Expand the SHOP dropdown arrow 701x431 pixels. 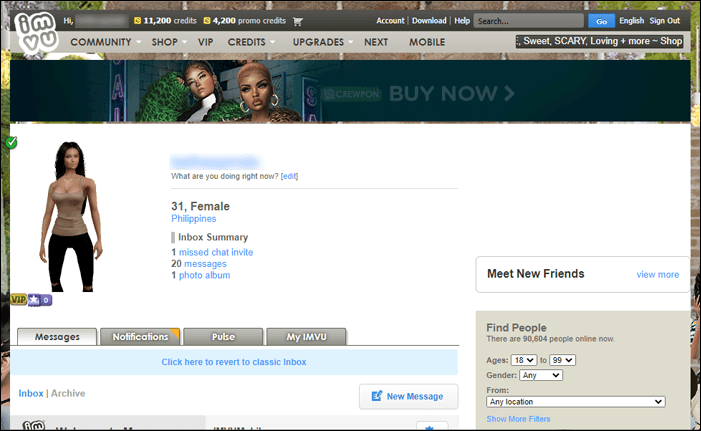click(184, 42)
